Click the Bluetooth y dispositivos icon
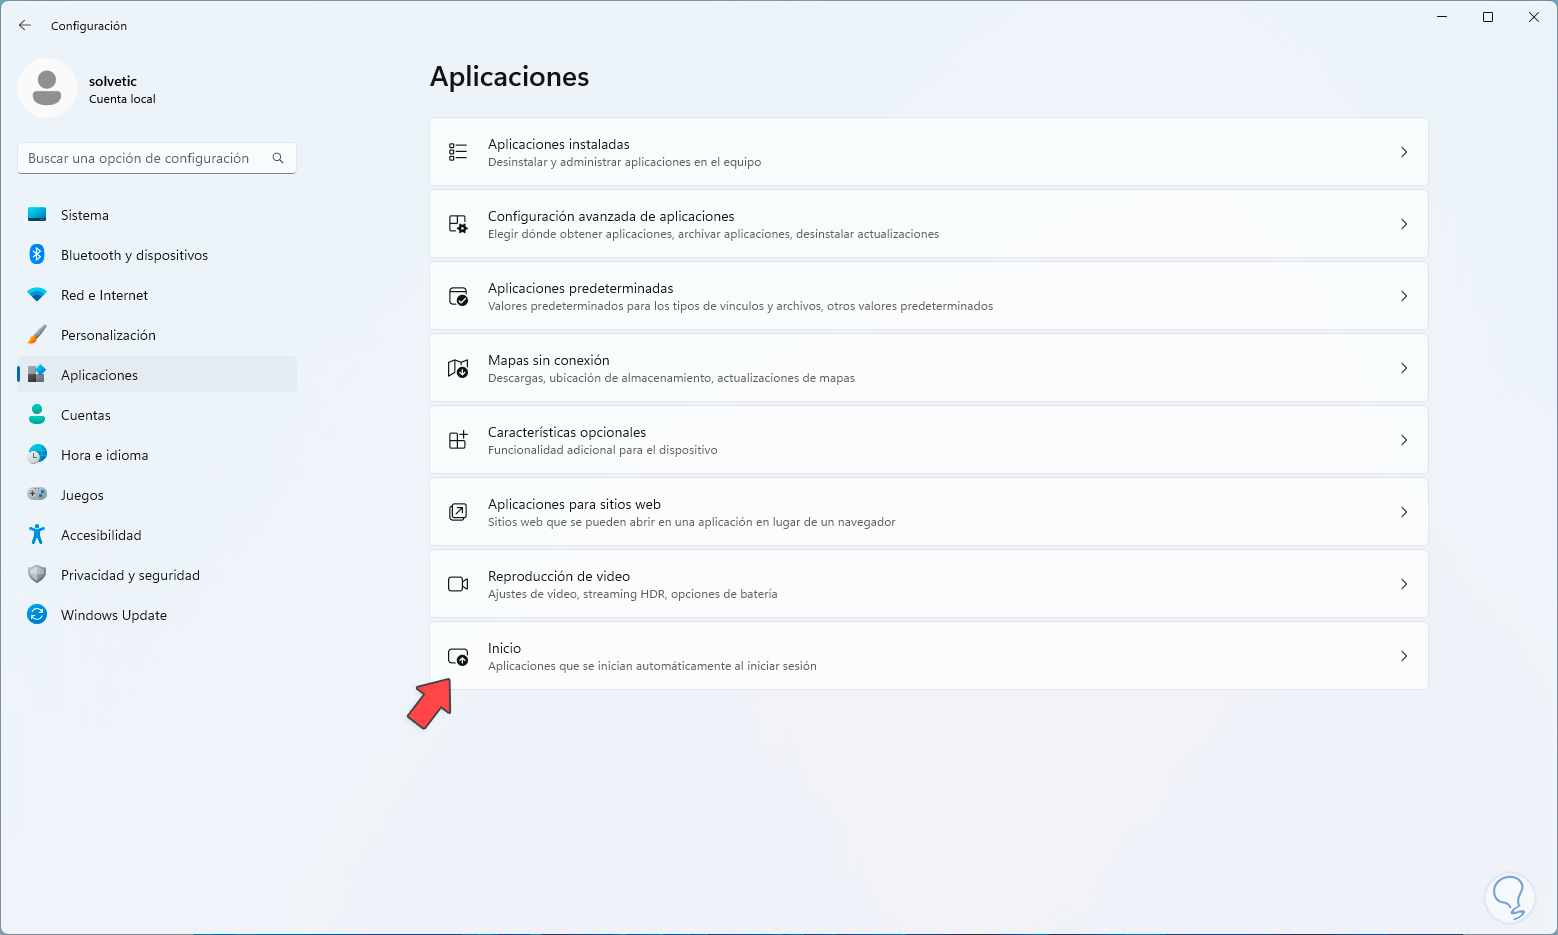1558x935 pixels. pyautogui.click(x=37, y=255)
